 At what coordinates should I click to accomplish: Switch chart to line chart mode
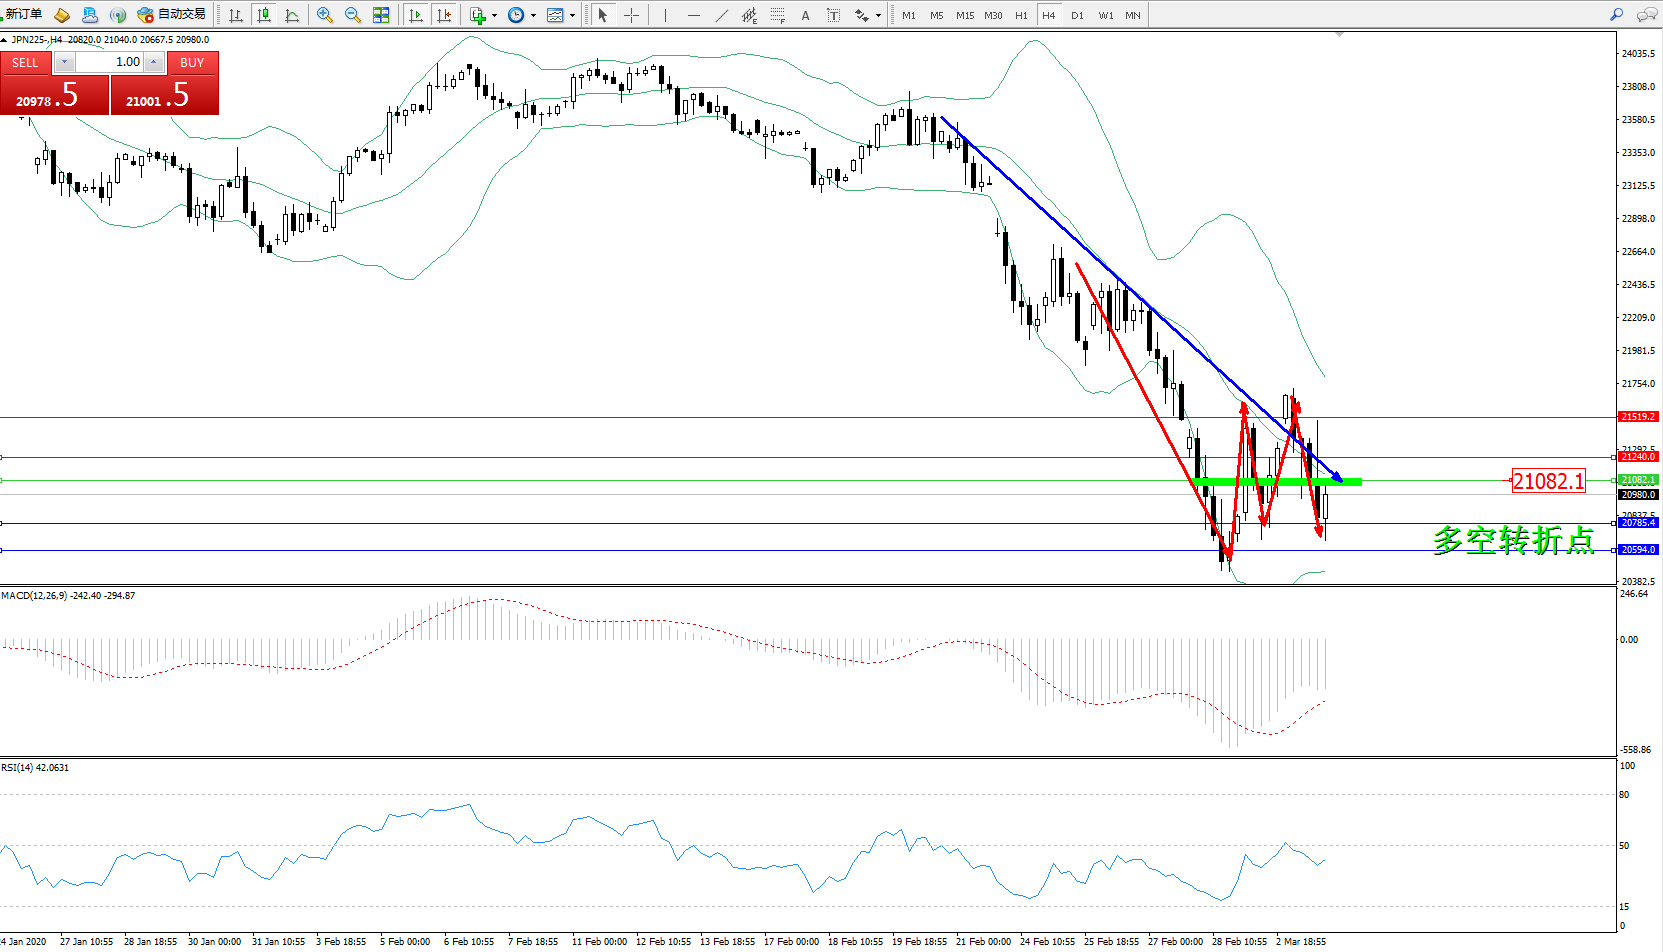coord(292,15)
